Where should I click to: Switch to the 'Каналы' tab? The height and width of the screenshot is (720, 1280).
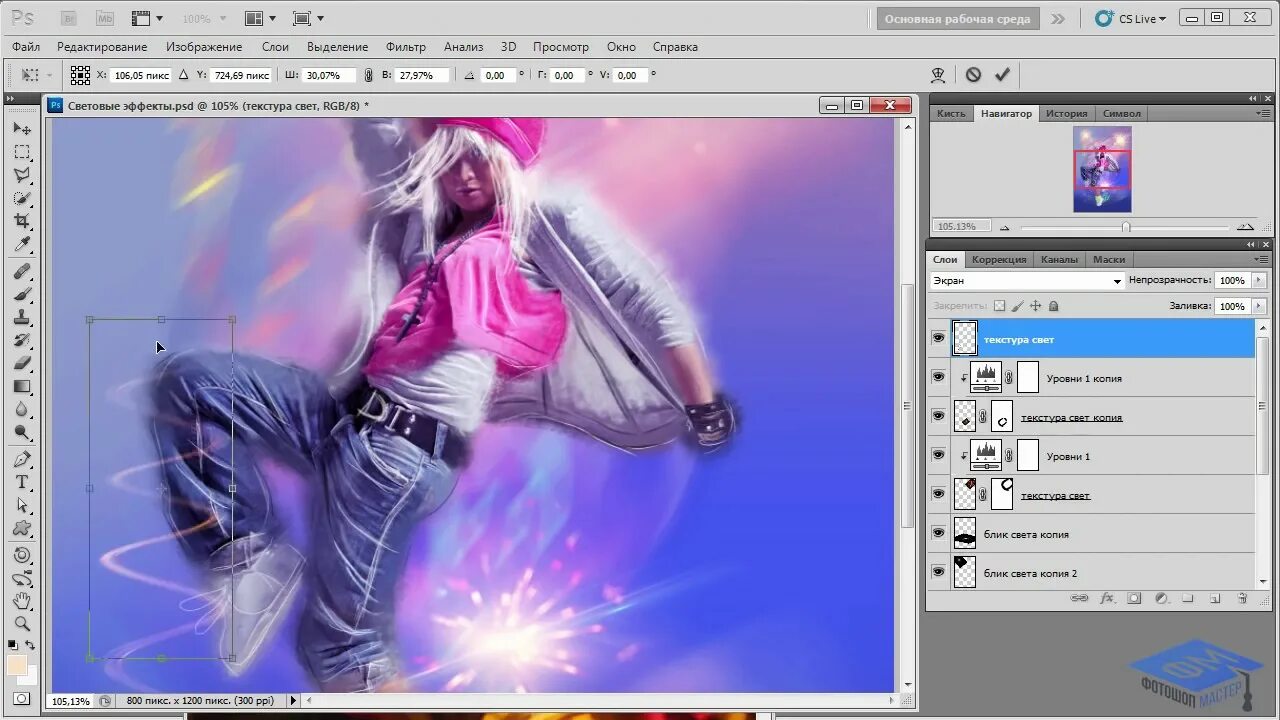(1059, 259)
